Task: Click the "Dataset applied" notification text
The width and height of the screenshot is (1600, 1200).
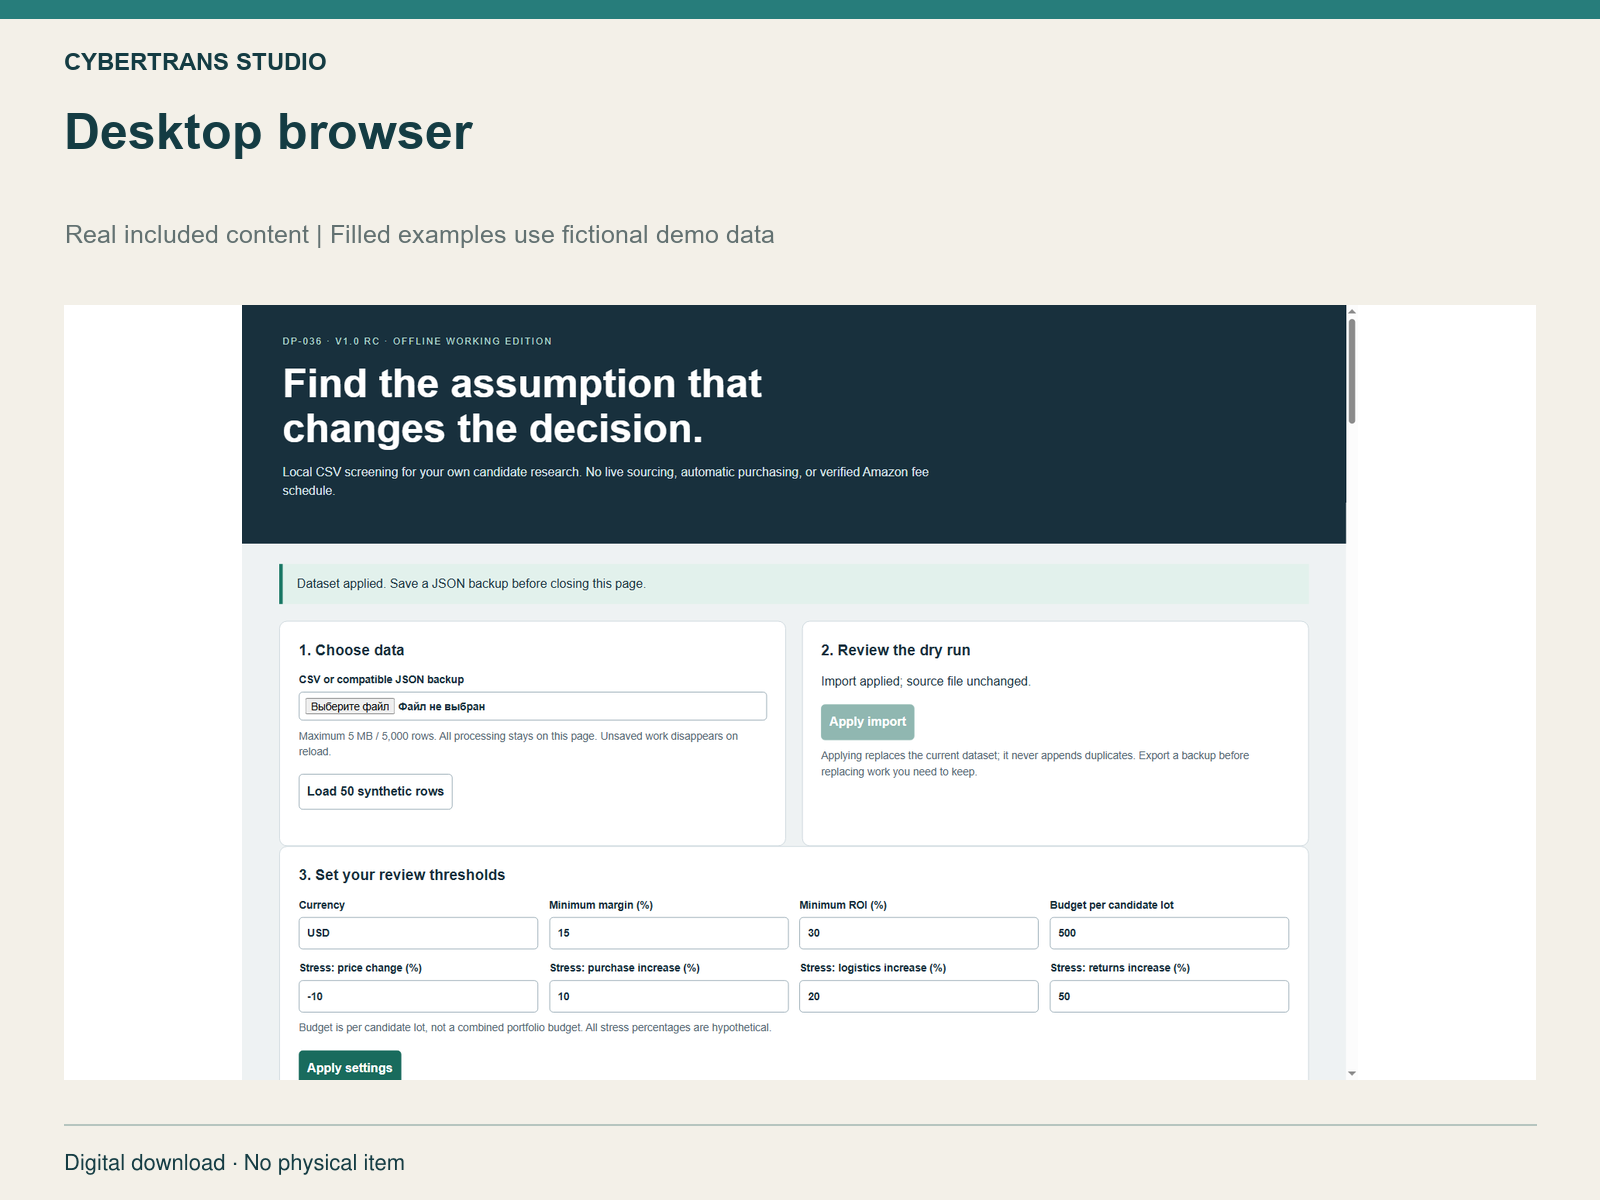Action: (471, 584)
